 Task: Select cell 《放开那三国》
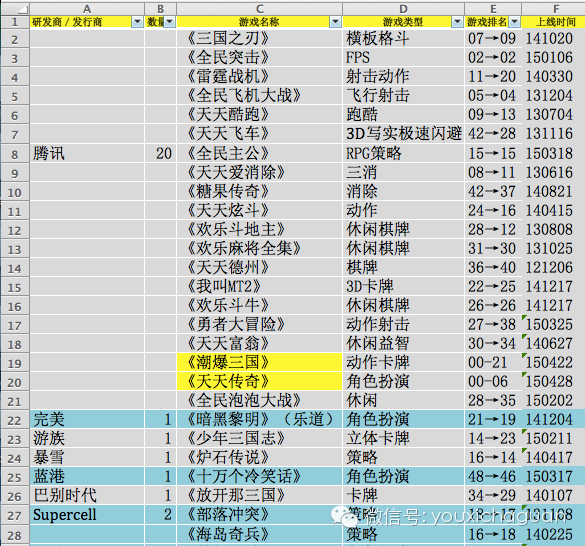tap(260, 496)
